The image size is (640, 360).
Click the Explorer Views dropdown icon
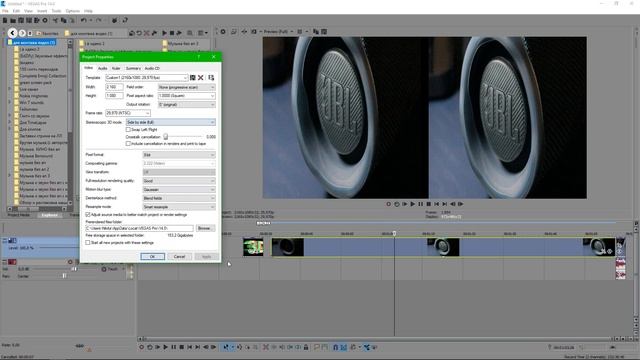[202, 33]
